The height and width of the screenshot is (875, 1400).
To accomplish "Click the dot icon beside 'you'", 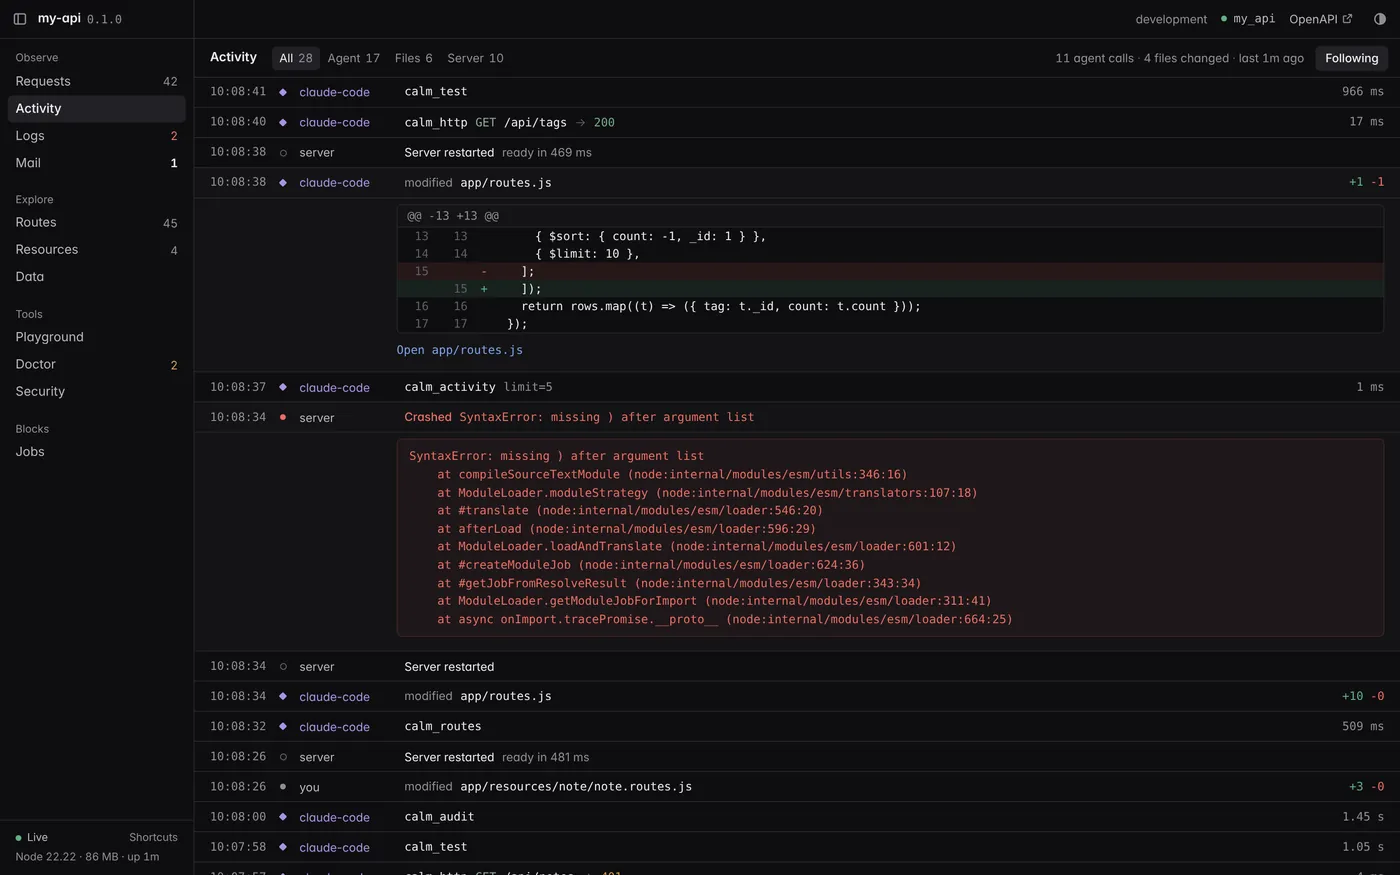I will 283,787.
